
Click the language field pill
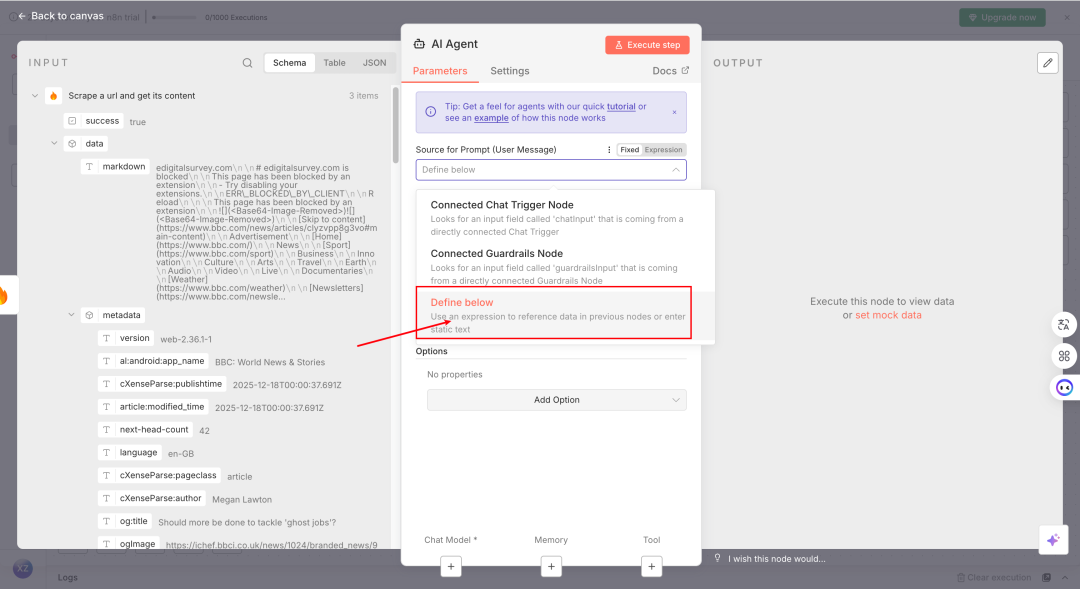130,453
